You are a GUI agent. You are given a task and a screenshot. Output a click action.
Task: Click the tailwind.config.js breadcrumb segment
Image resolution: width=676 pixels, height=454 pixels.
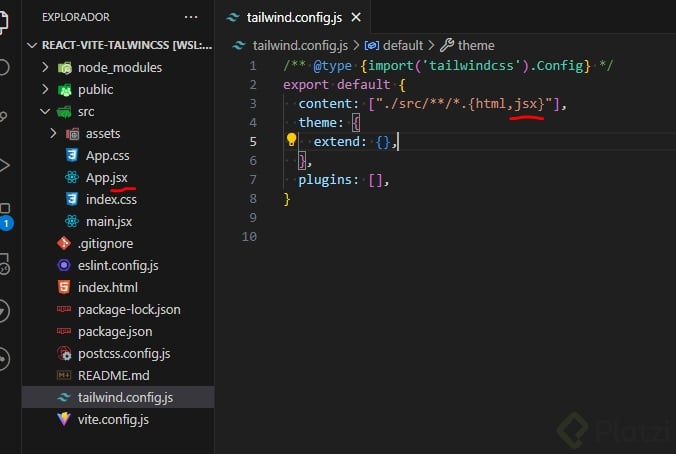pyautogui.click(x=300, y=45)
